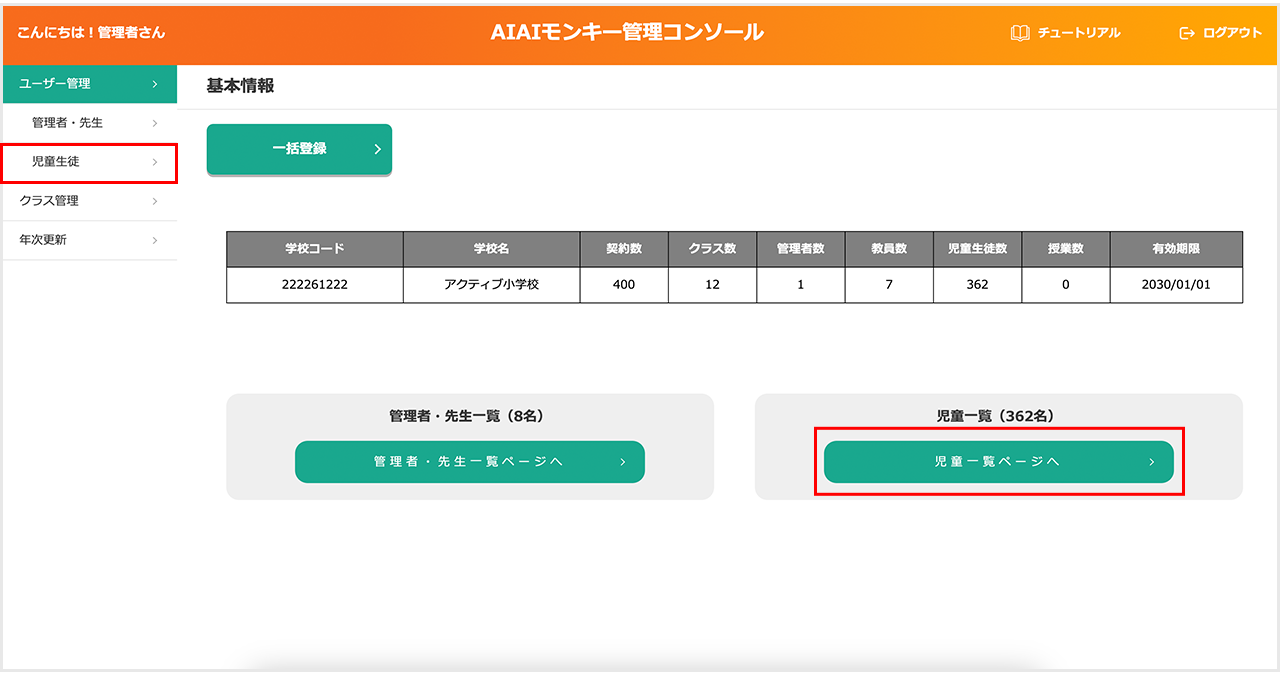Click the ログアウト link text
Screen dimensions: 1280x675
[1232, 33]
